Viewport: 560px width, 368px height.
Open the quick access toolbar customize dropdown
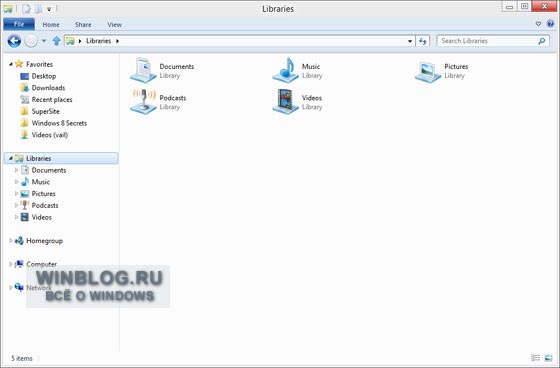pyautogui.click(x=49, y=9)
